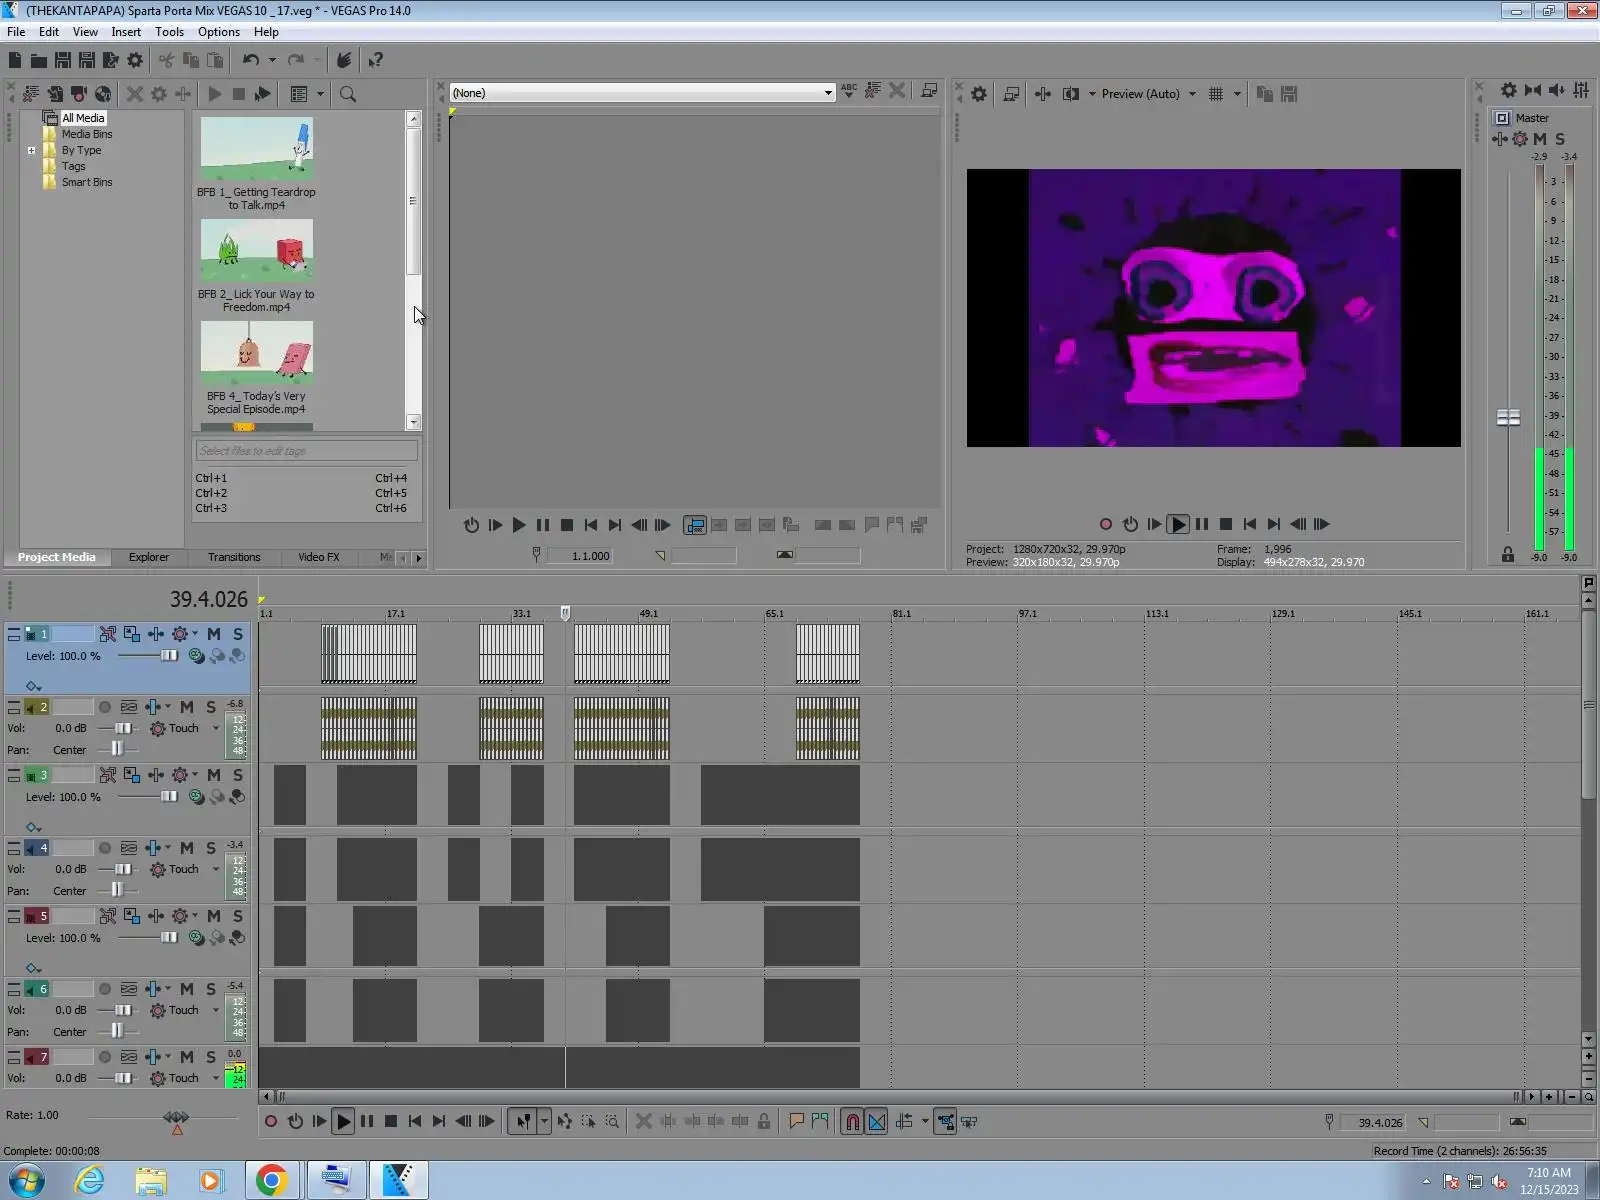This screenshot has height=1200, width=1600.
Task: Select Media Bins in the tree
Action: click(x=87, y=134)
